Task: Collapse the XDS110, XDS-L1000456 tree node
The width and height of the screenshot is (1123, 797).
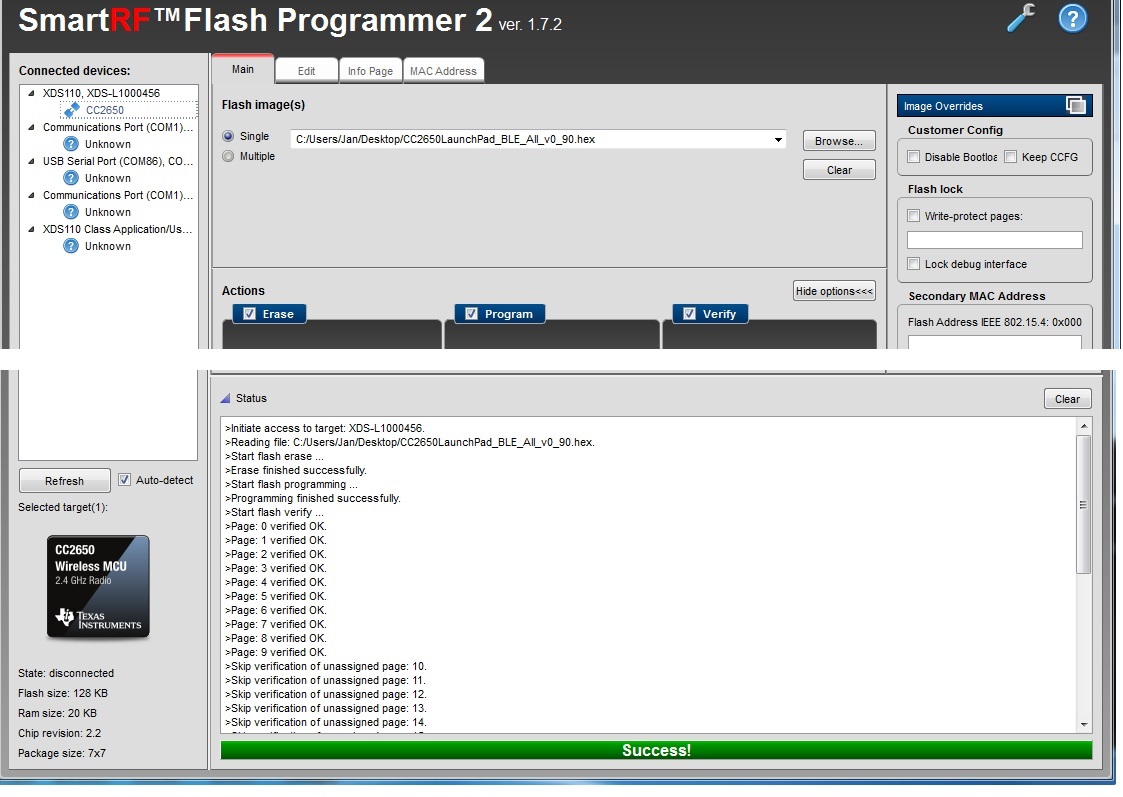Action: tap(31, 93)
